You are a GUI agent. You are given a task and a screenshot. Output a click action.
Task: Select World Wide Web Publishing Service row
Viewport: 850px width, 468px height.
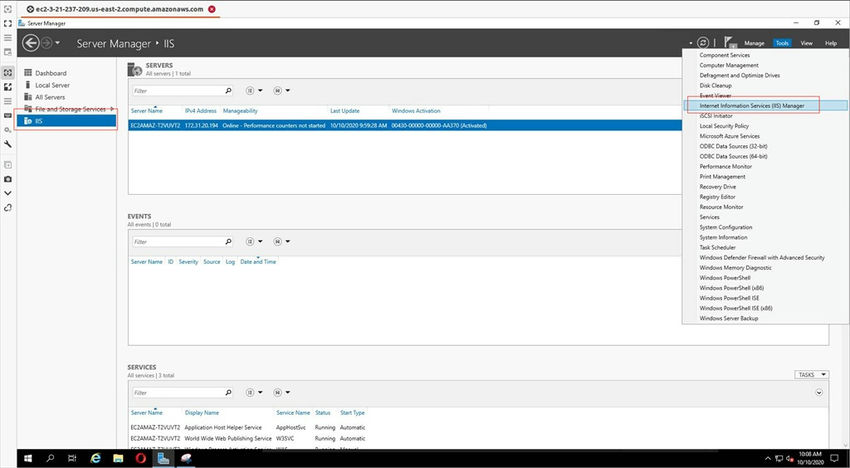coord(248,438)
